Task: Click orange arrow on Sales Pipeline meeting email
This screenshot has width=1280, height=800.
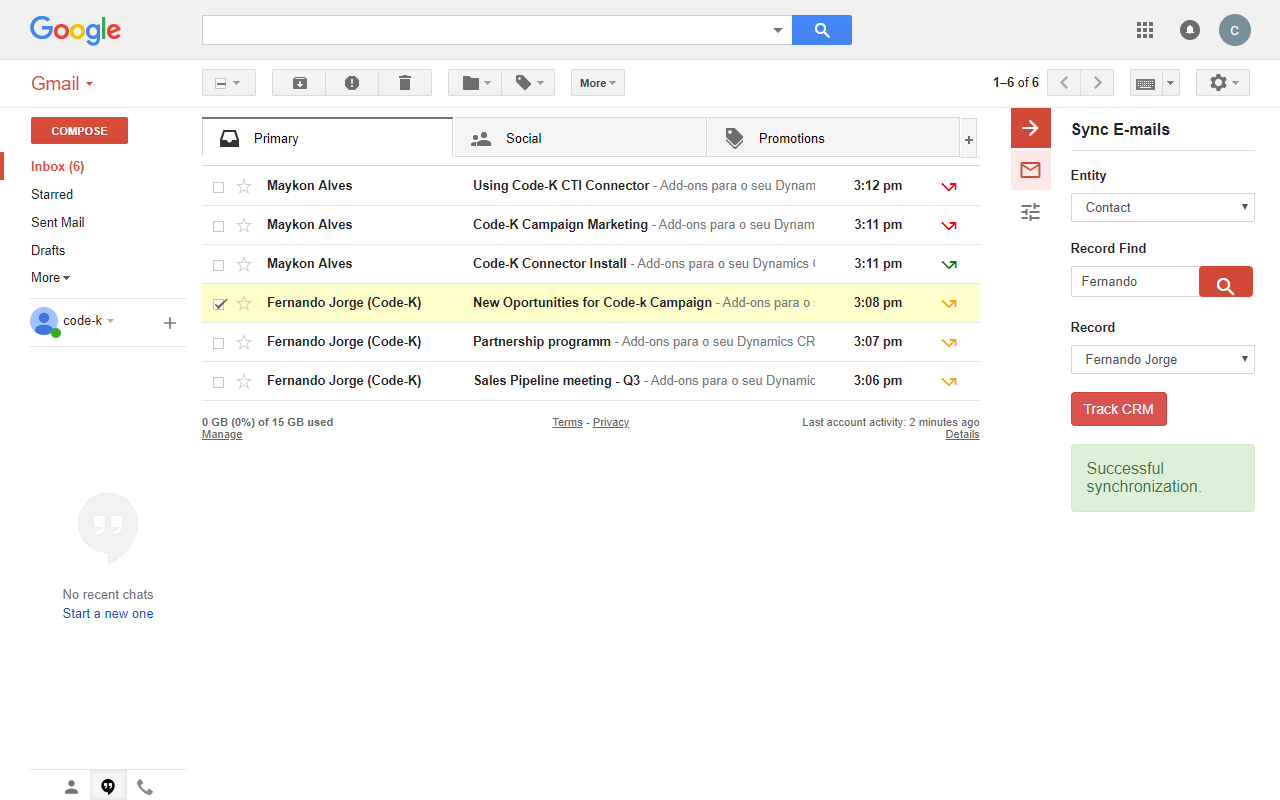Action: 949,381
